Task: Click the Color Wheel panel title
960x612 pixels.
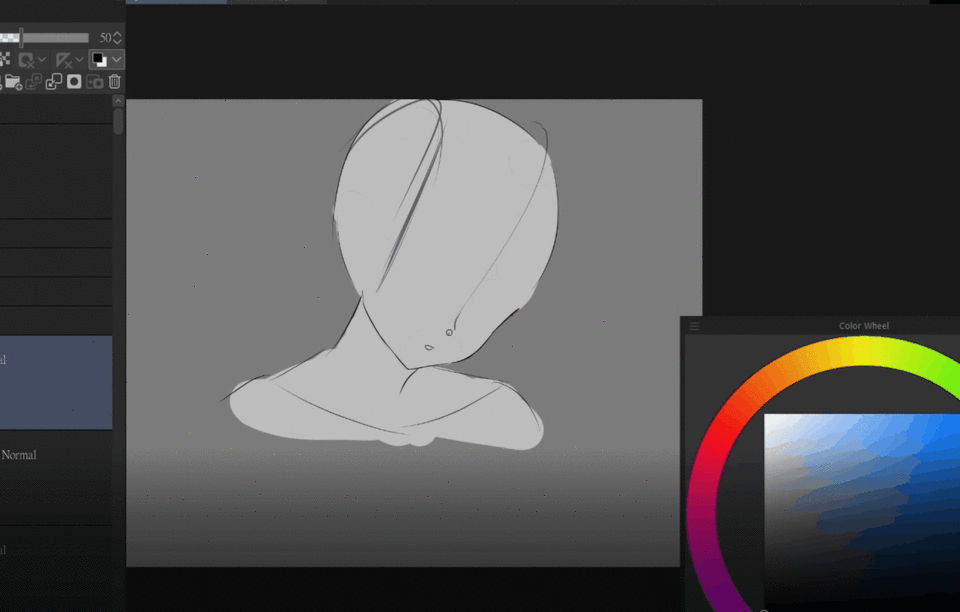Action: click(864, 326)
